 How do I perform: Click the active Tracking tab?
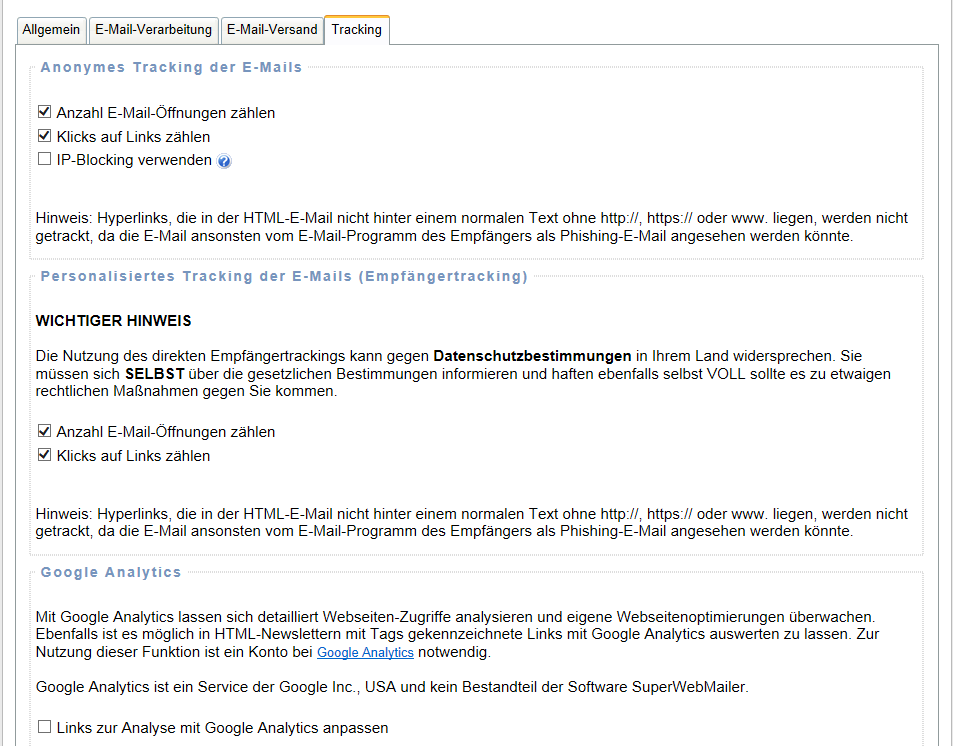[x=356, y=30]
